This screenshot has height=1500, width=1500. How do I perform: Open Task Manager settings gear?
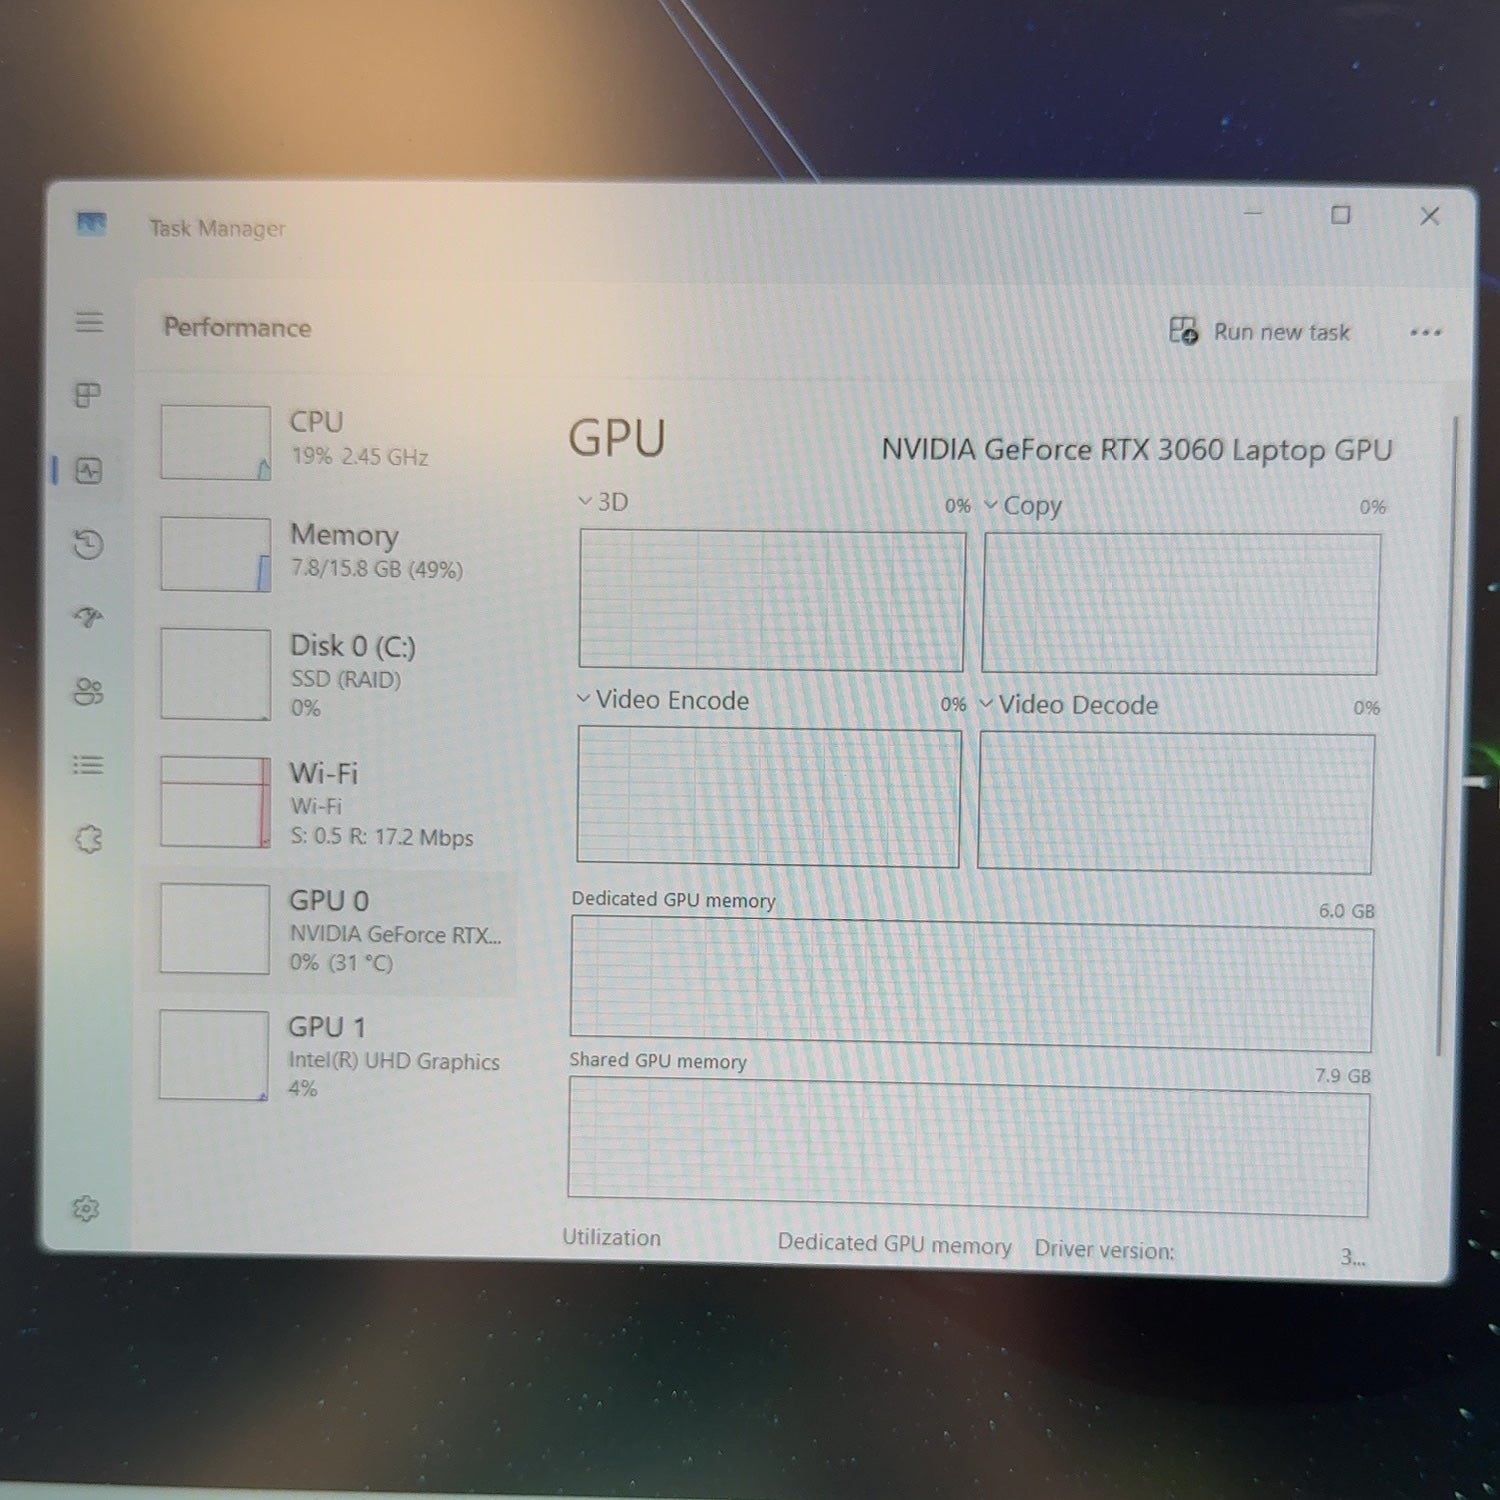[86, 1209]
